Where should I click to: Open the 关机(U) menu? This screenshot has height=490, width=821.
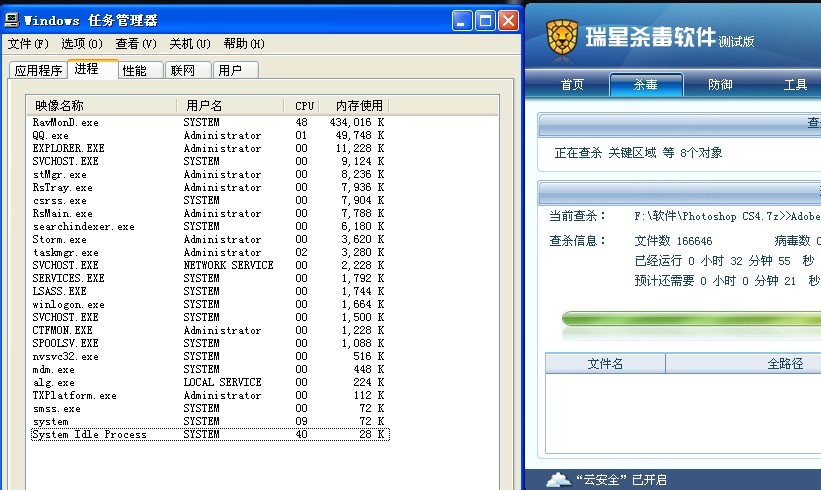pos(190,44)
